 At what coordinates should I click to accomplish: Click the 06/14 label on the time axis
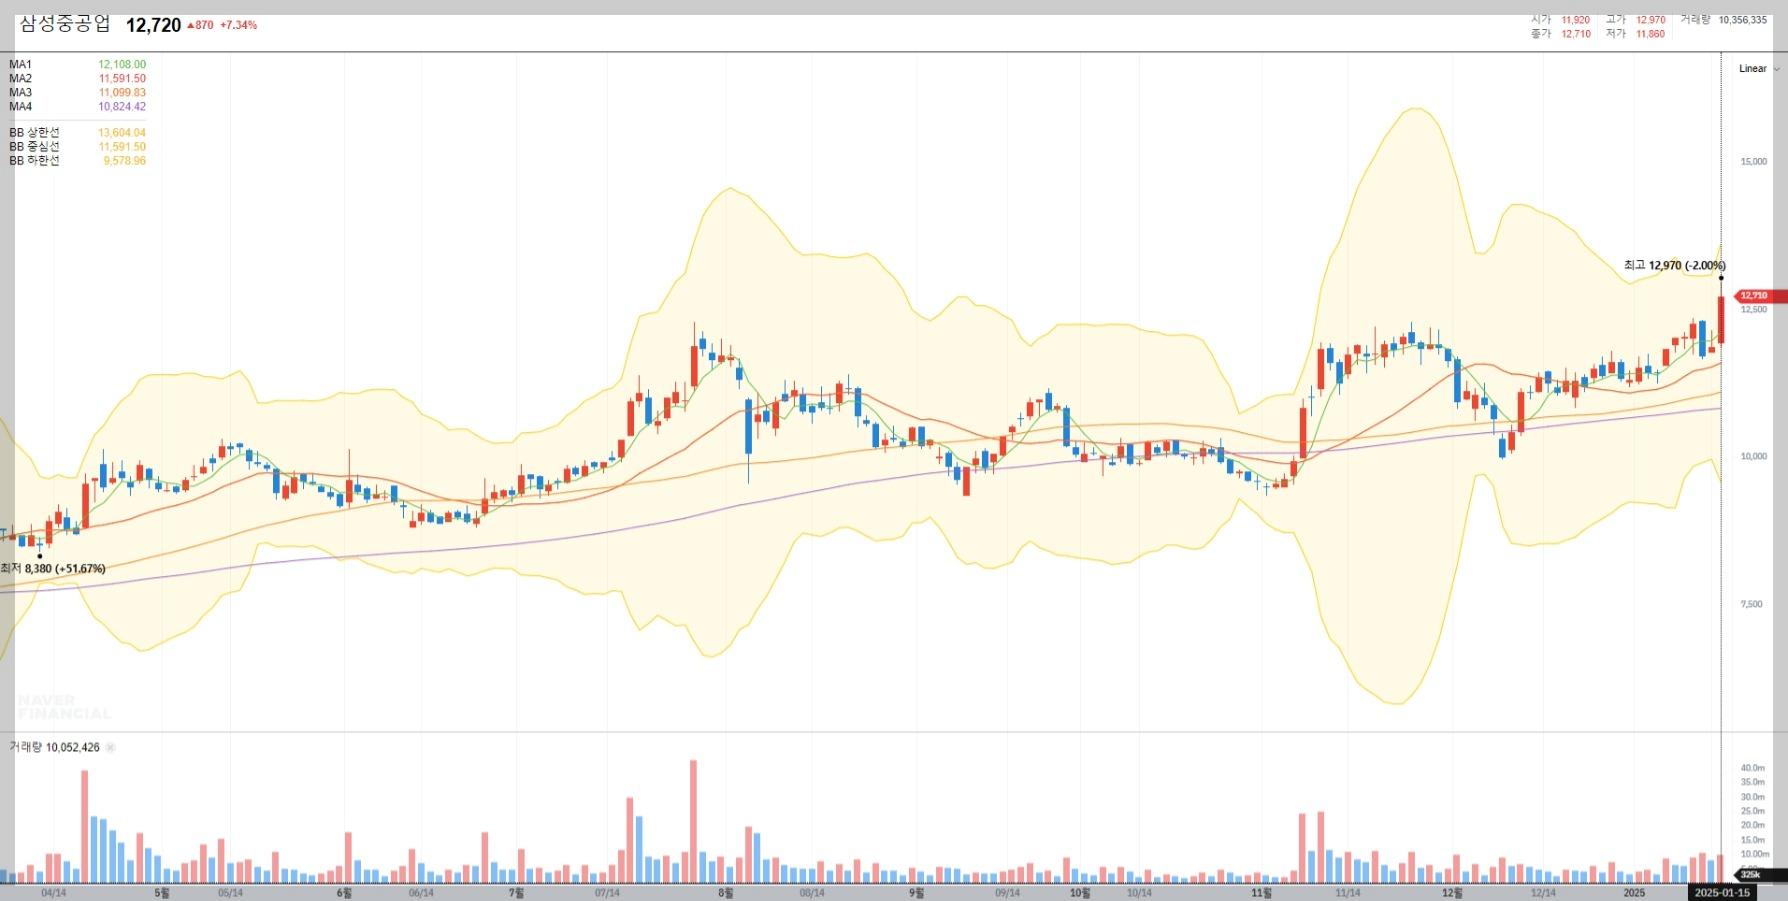[x=421, y=893]
